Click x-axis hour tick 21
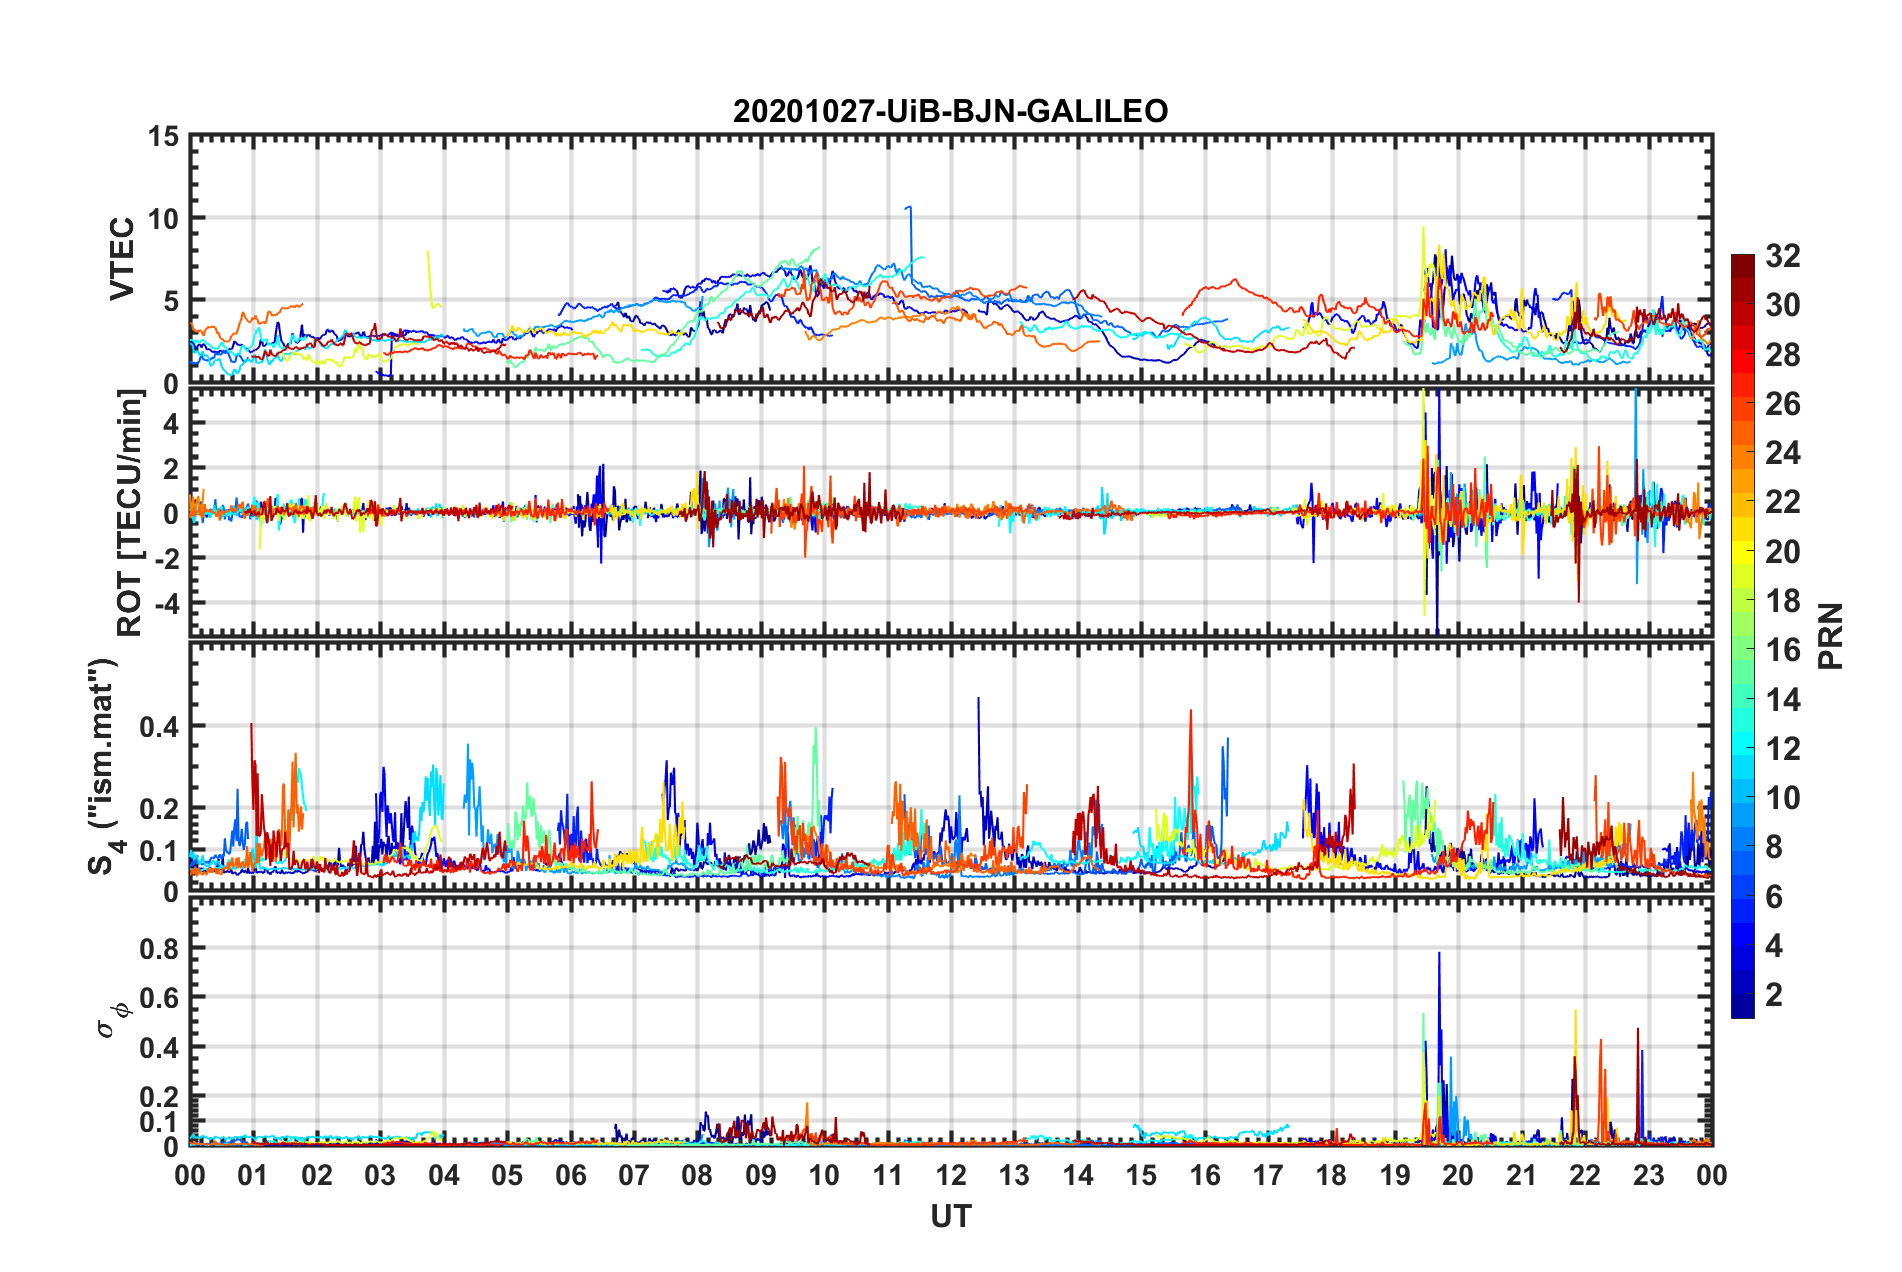This screenshot has height=1272, width=1902. pyautogui.click(x=1522, y=1175)
